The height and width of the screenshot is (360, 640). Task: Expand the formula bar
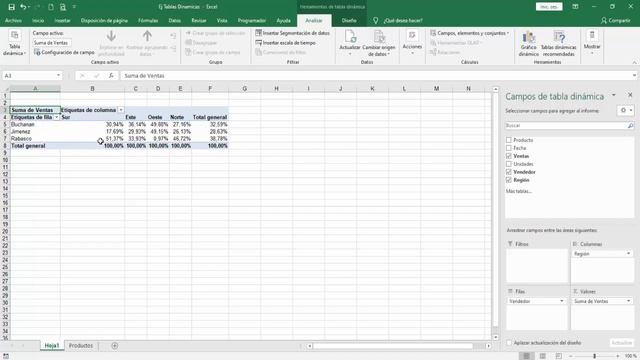point(634,76)
